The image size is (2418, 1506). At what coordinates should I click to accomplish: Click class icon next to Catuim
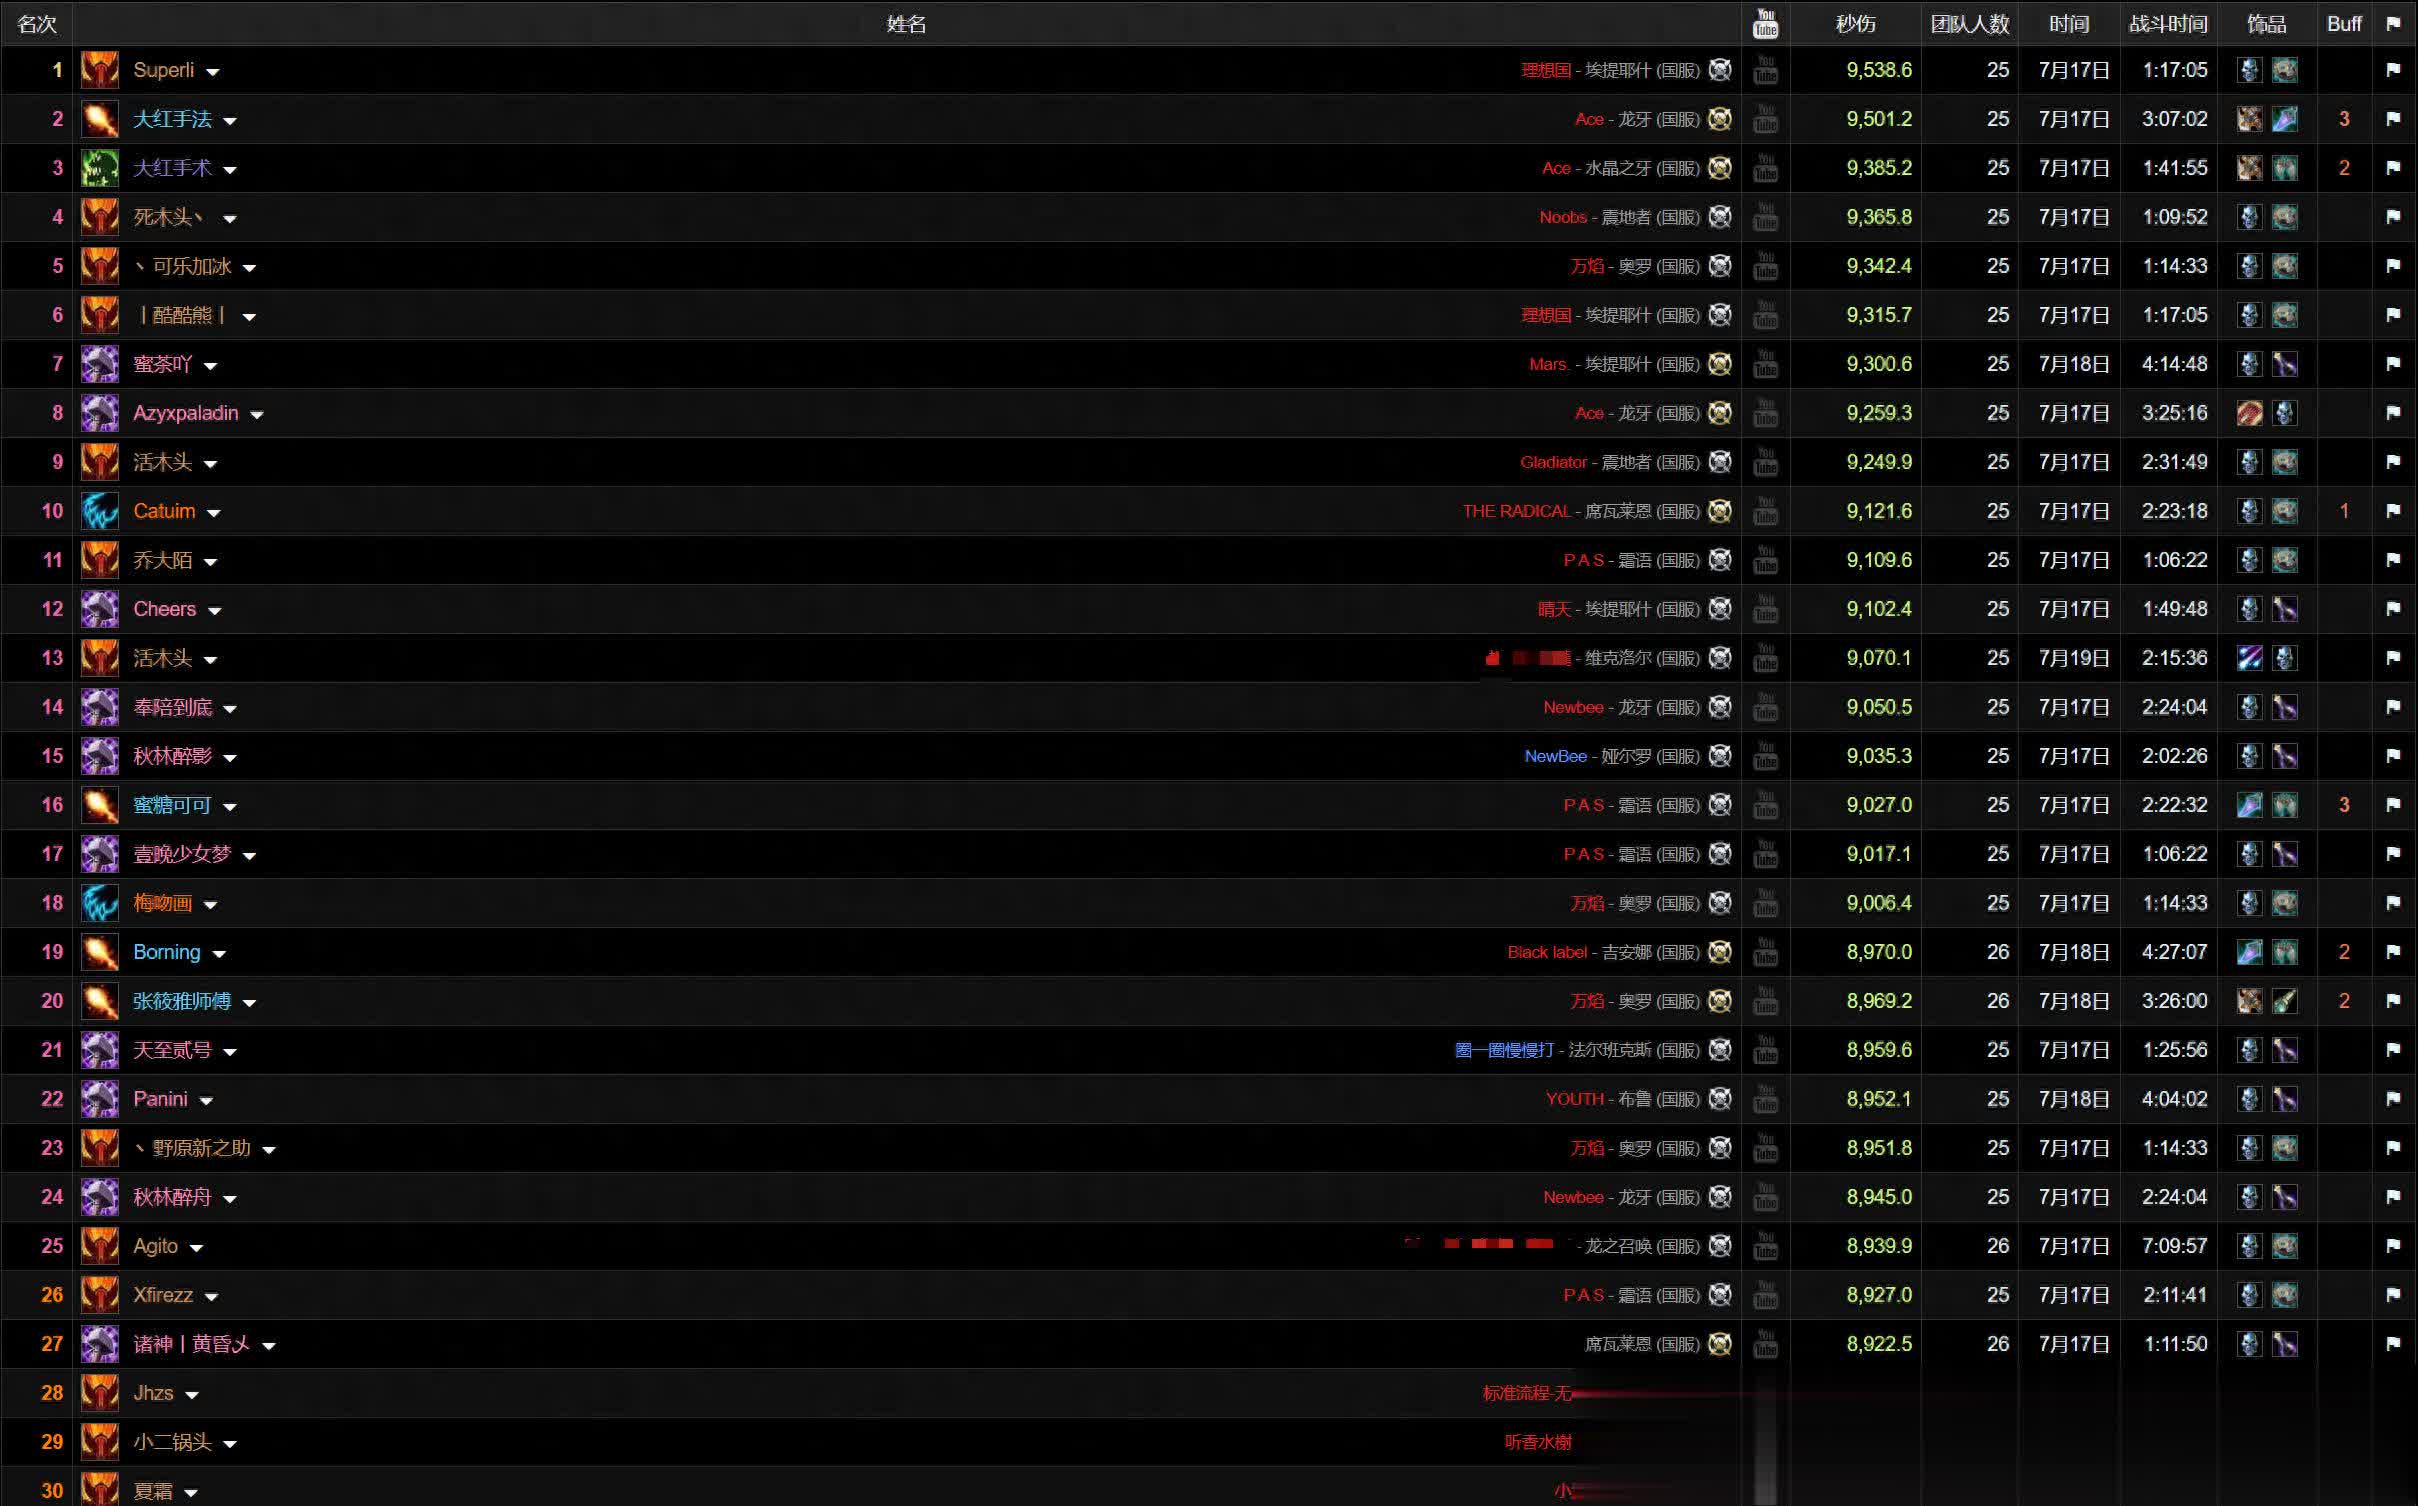point(100,511)
